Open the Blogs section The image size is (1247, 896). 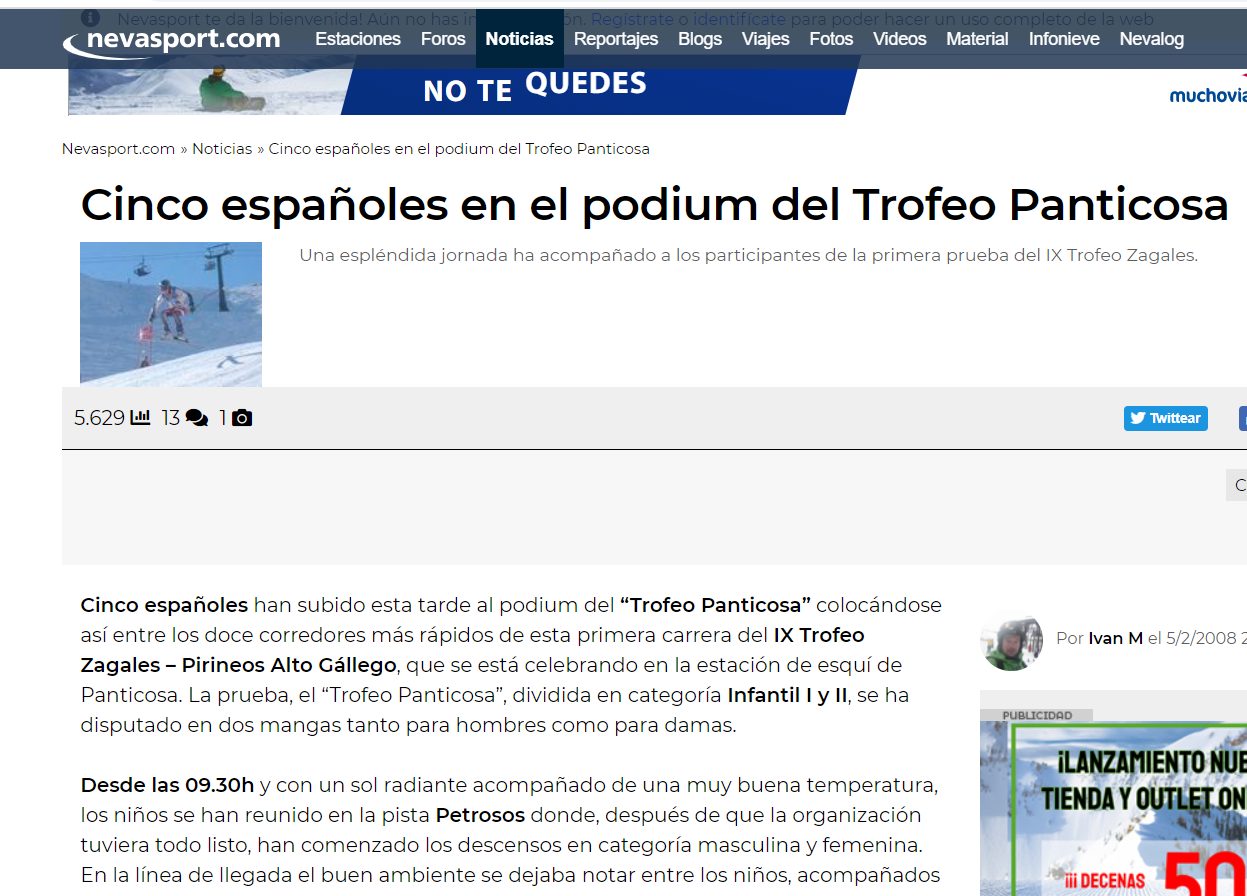700,39
